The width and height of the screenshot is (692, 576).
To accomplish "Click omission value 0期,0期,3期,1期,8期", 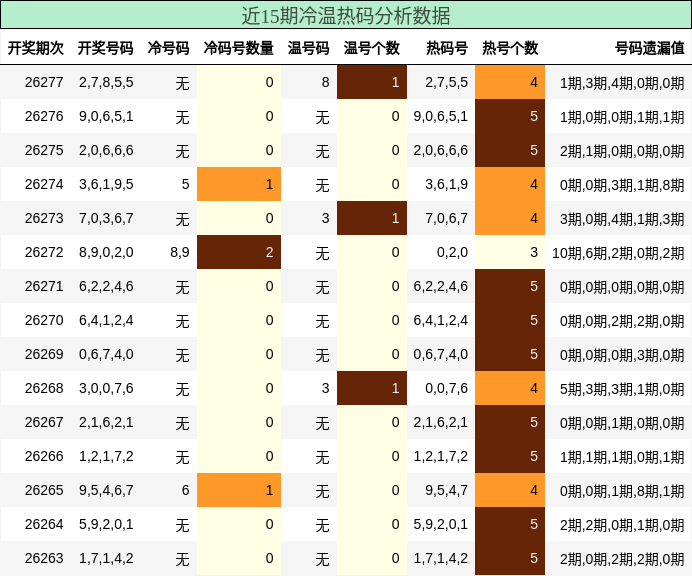I will click(x=622, y=185).
